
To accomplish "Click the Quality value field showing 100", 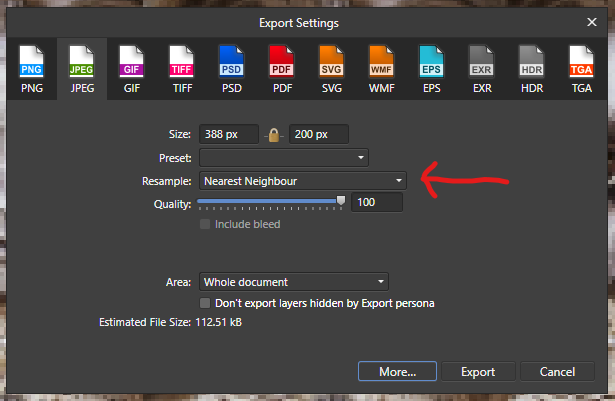I will (377, 202).
